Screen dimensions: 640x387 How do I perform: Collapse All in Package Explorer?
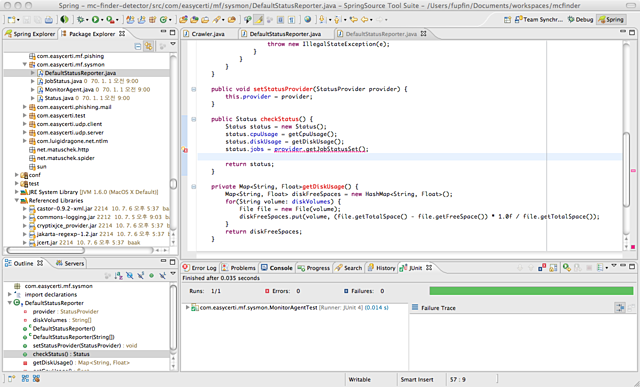tap(138, 46)
